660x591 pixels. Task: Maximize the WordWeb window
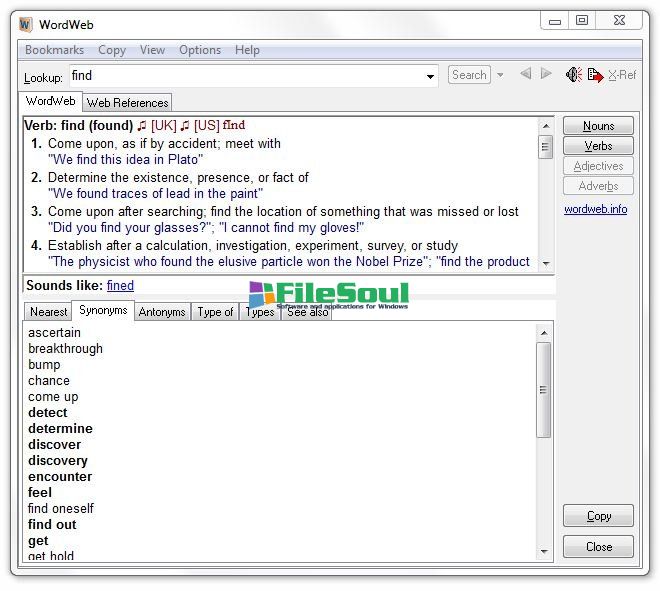582,20
